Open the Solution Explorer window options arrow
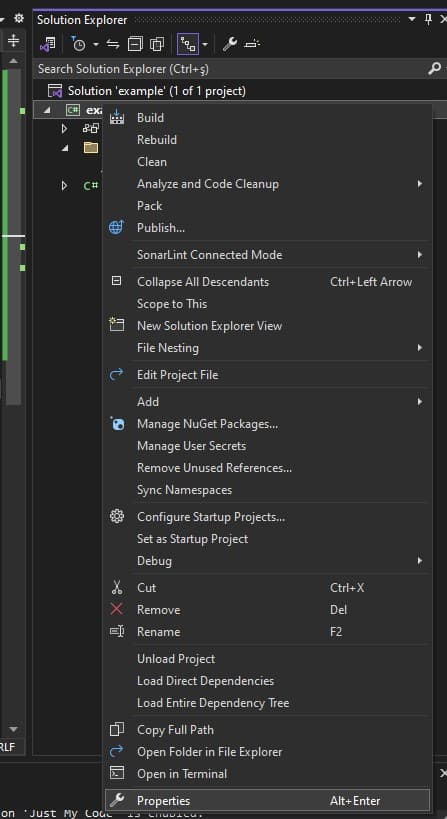Viewport: 447px width, 819px height. pyautogui.click(x=412, y=19)
